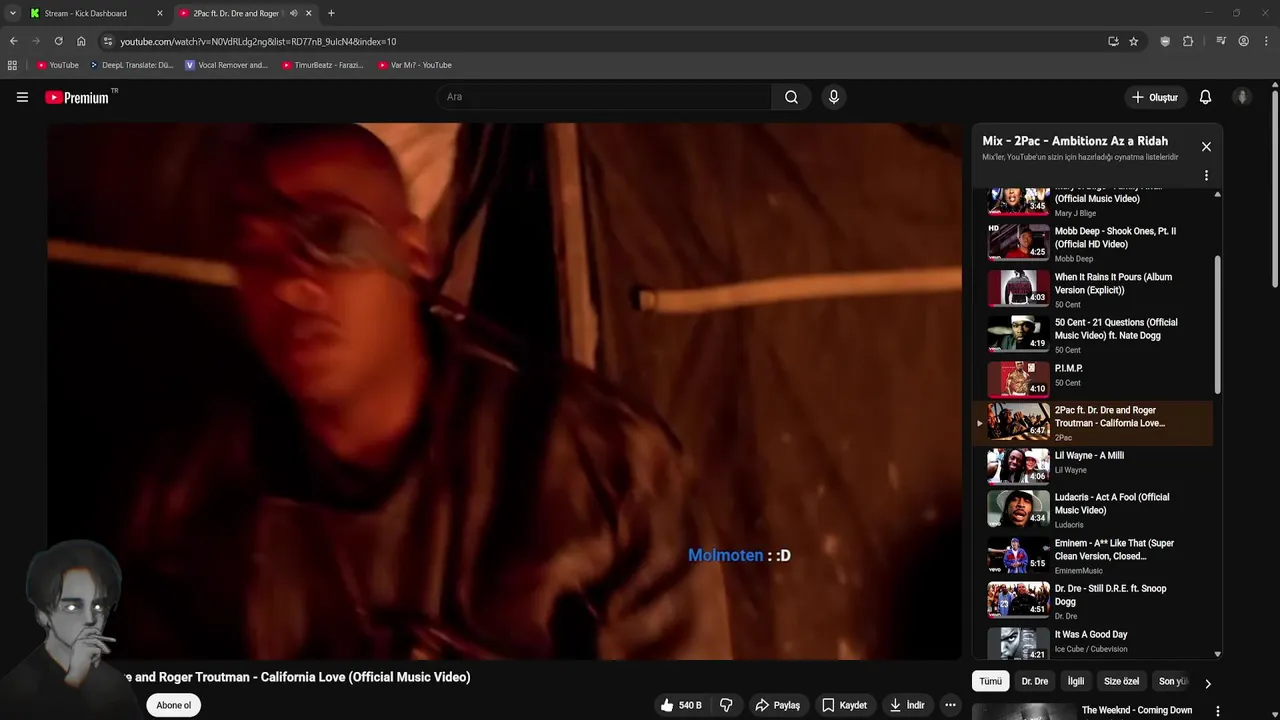
Task: Play It Was A Good Day
Action: (x=1092, y=642)
